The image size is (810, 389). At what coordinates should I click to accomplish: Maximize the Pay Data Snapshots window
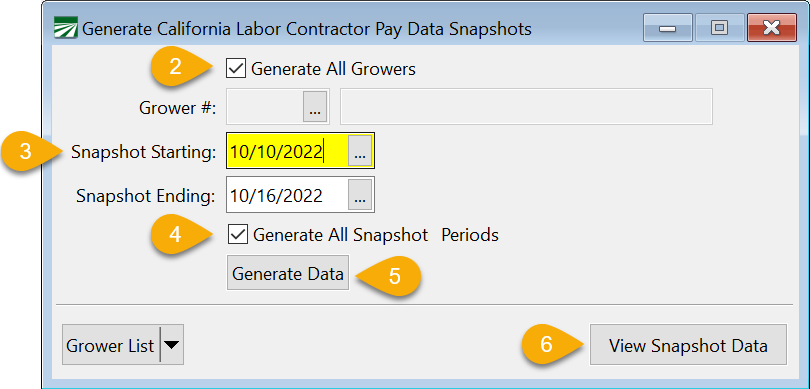(719, 28)
